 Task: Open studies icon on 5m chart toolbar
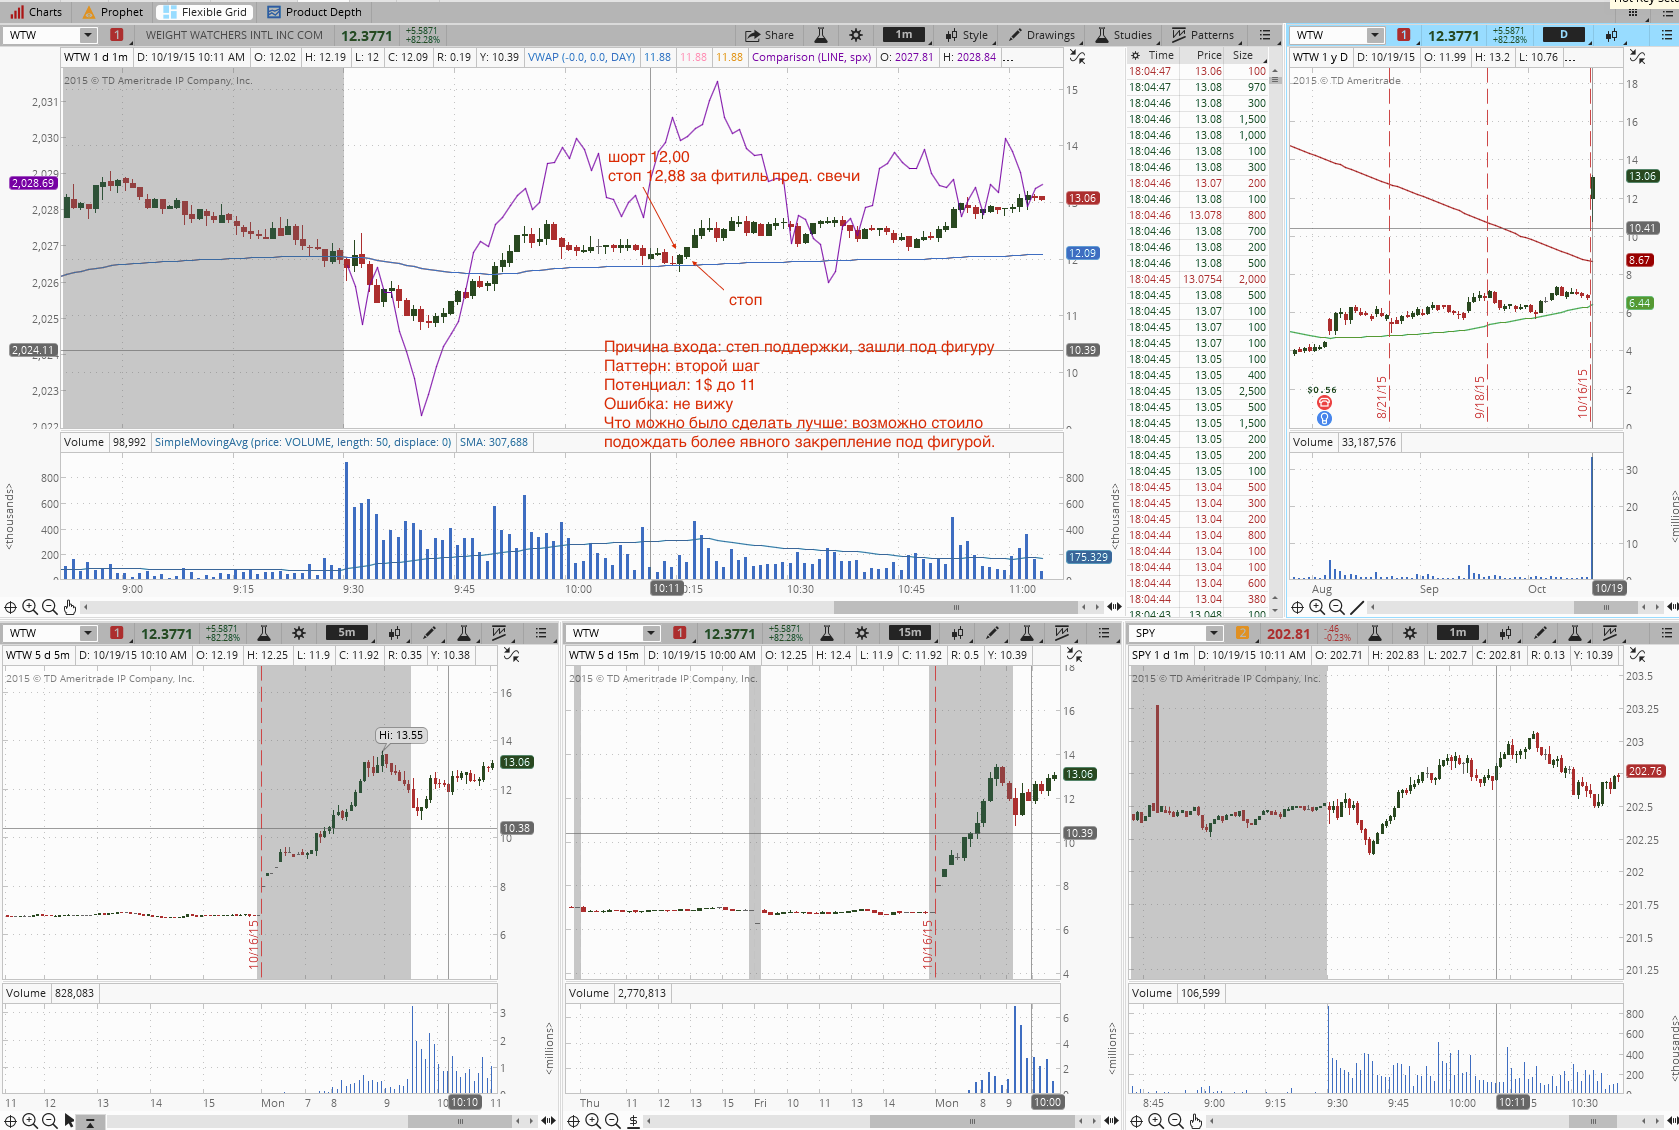[464, 633]
